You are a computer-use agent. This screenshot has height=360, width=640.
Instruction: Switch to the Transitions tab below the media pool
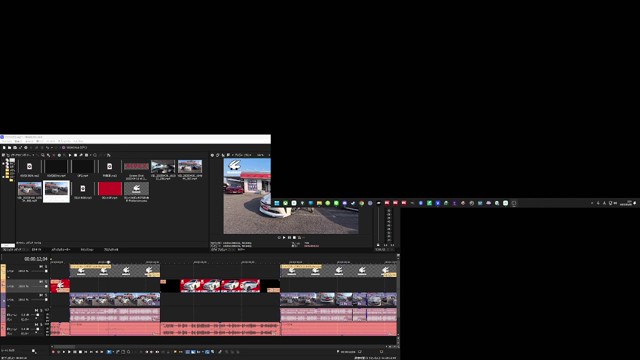coord(87,249)
